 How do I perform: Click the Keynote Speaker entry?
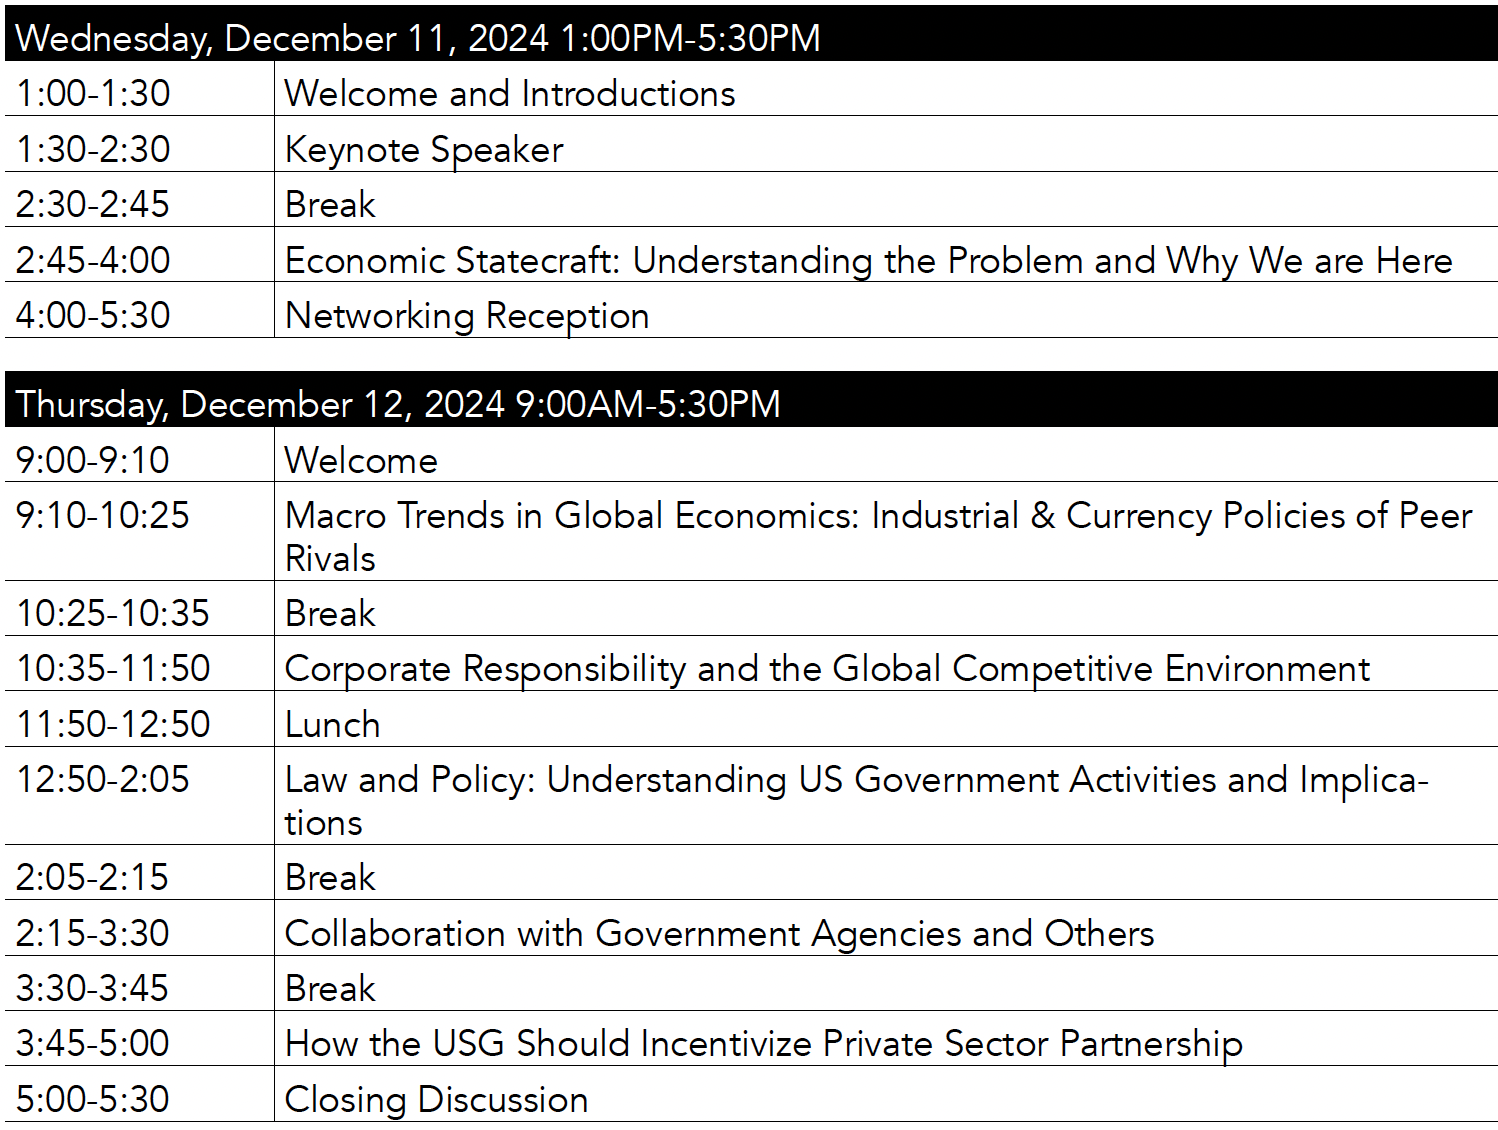point(424,150)
